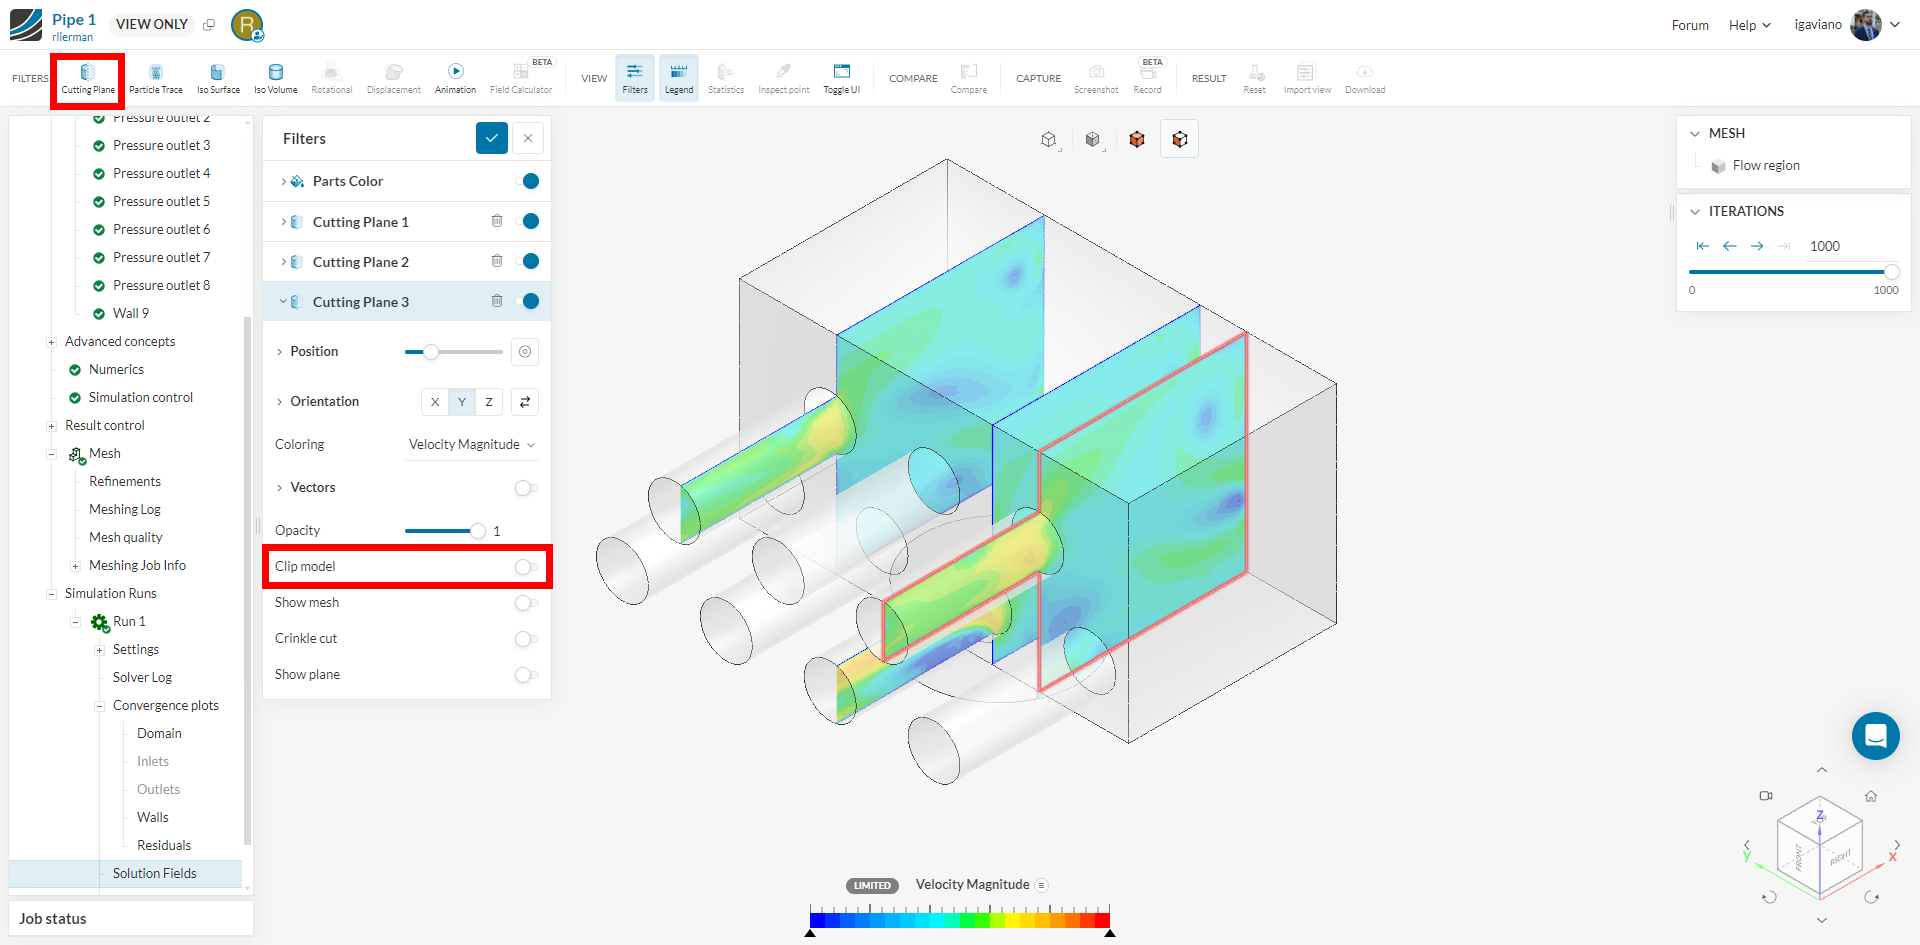Delete Cutting Plane 1 with trash icon

tap(497, 221)
